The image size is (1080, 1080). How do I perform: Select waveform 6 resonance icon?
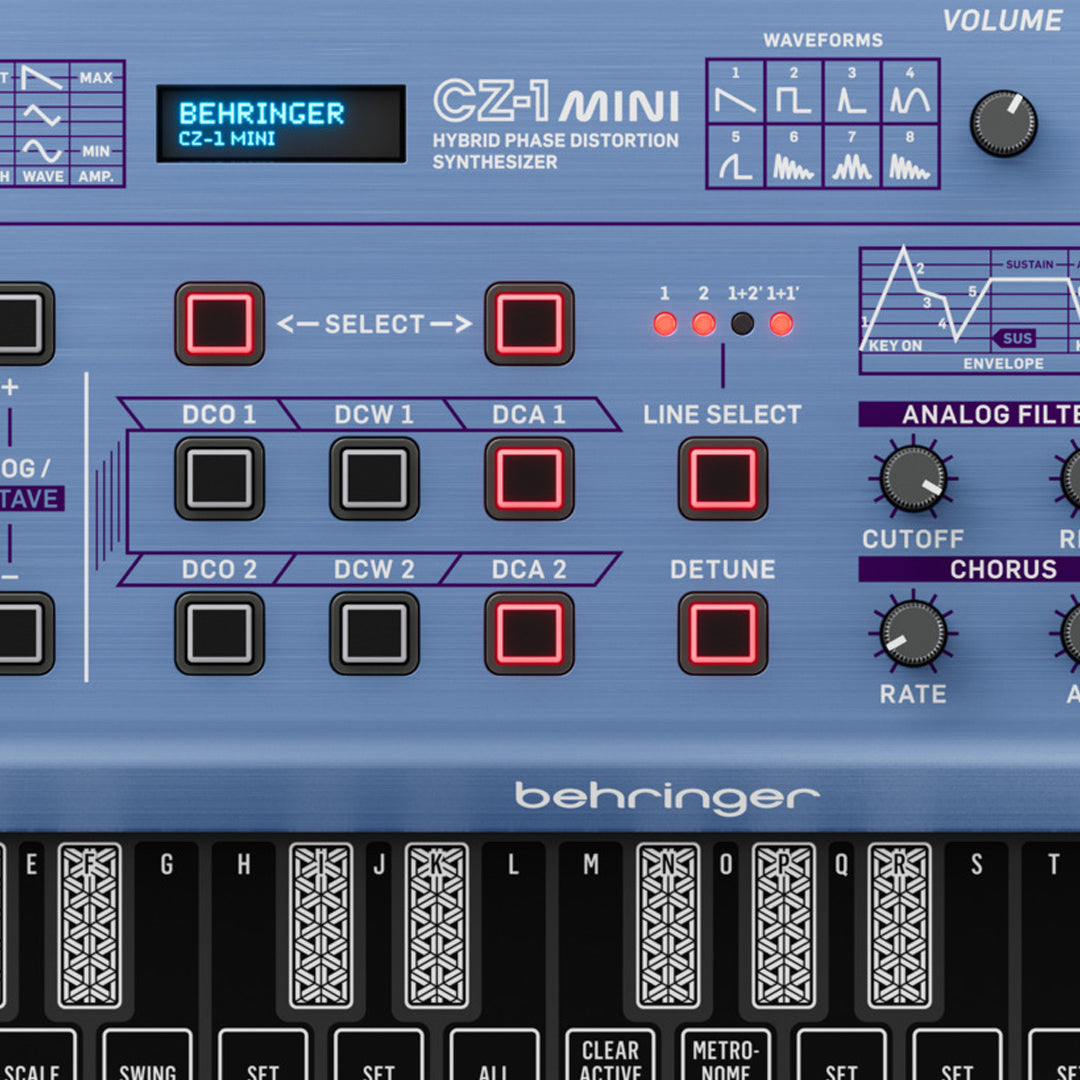tap(793, 166)
